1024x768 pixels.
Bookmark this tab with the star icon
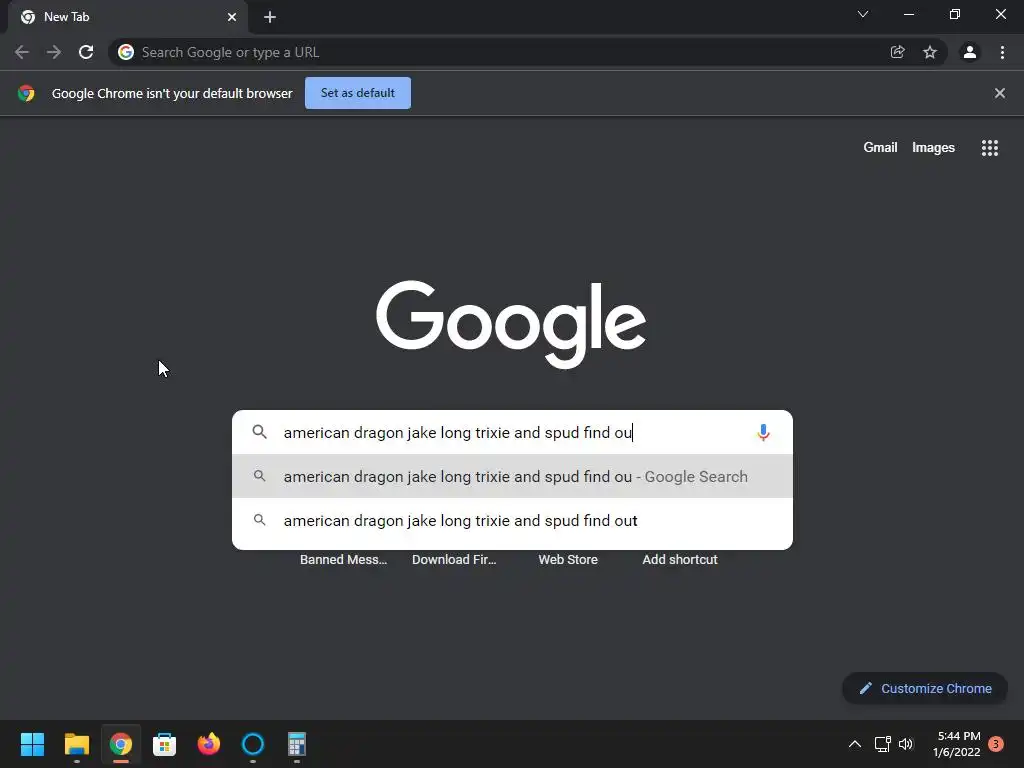coord(930,52)
